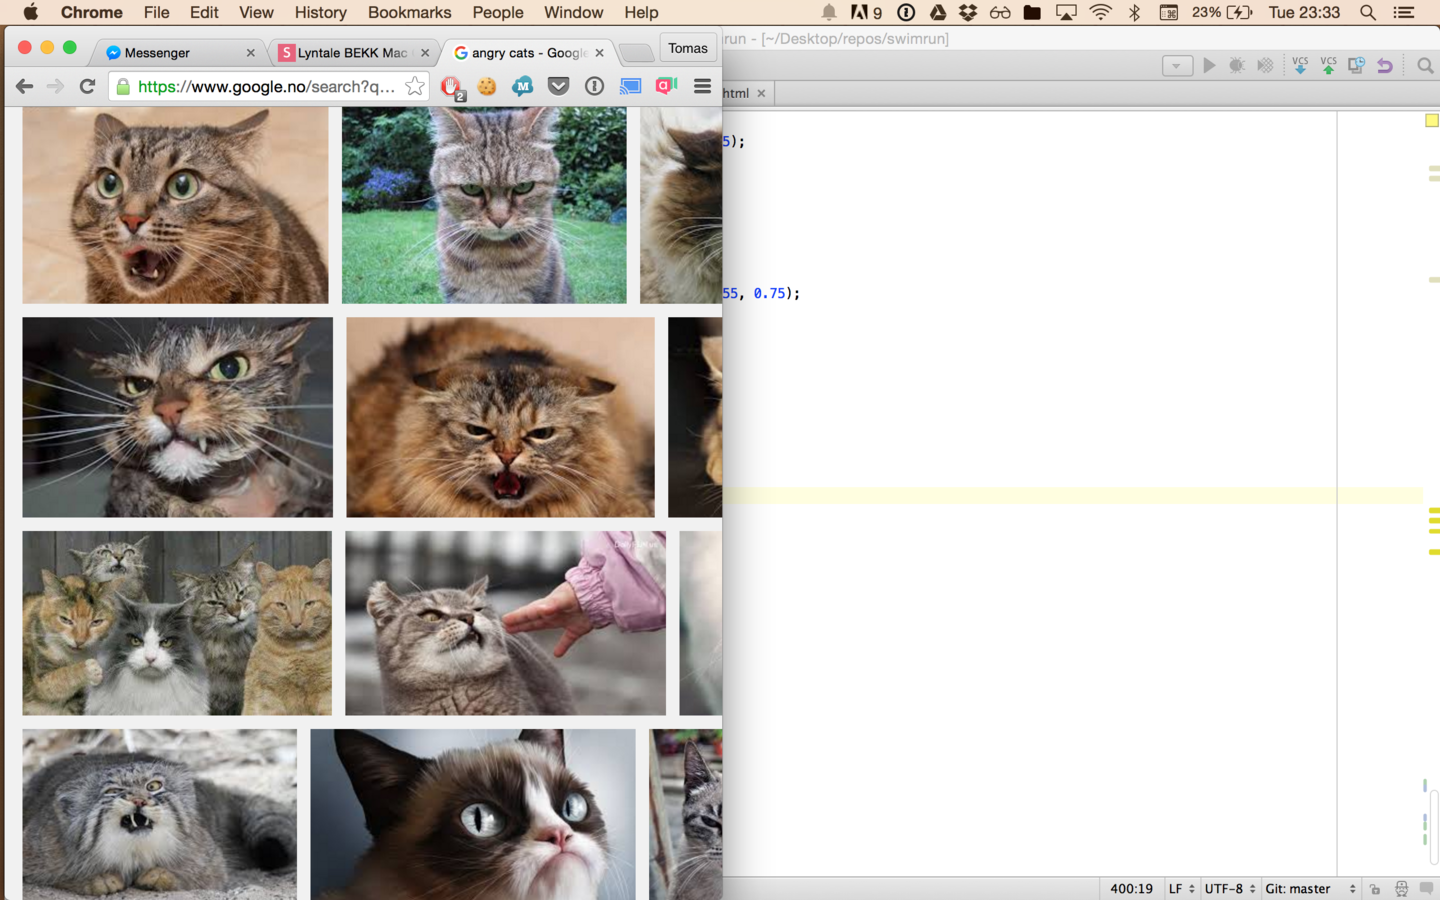Revert changes with the purple undo arrow
This screenshot has width=1440, height=900.
(1385, 66)
